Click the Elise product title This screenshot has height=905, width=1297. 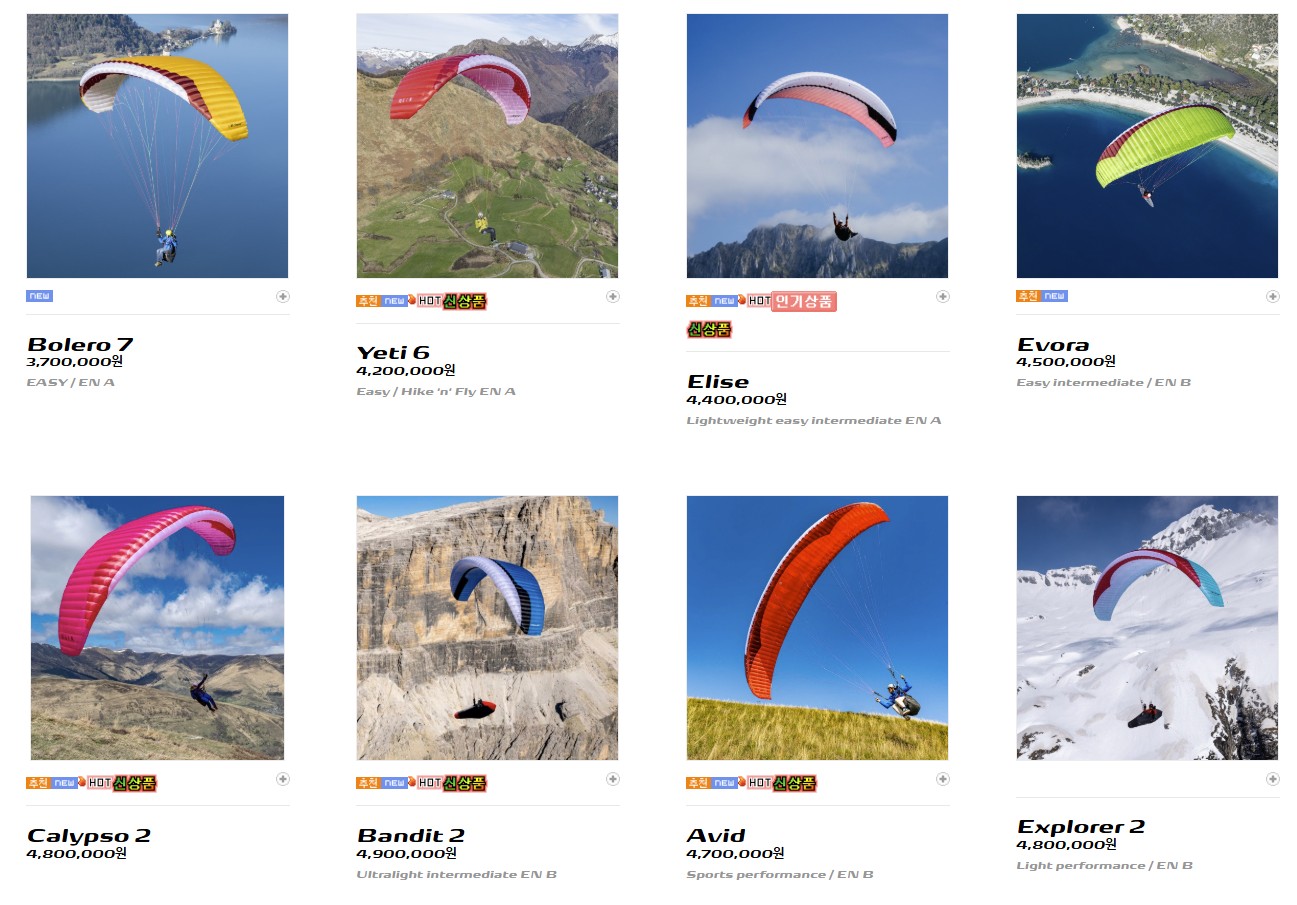718,382
